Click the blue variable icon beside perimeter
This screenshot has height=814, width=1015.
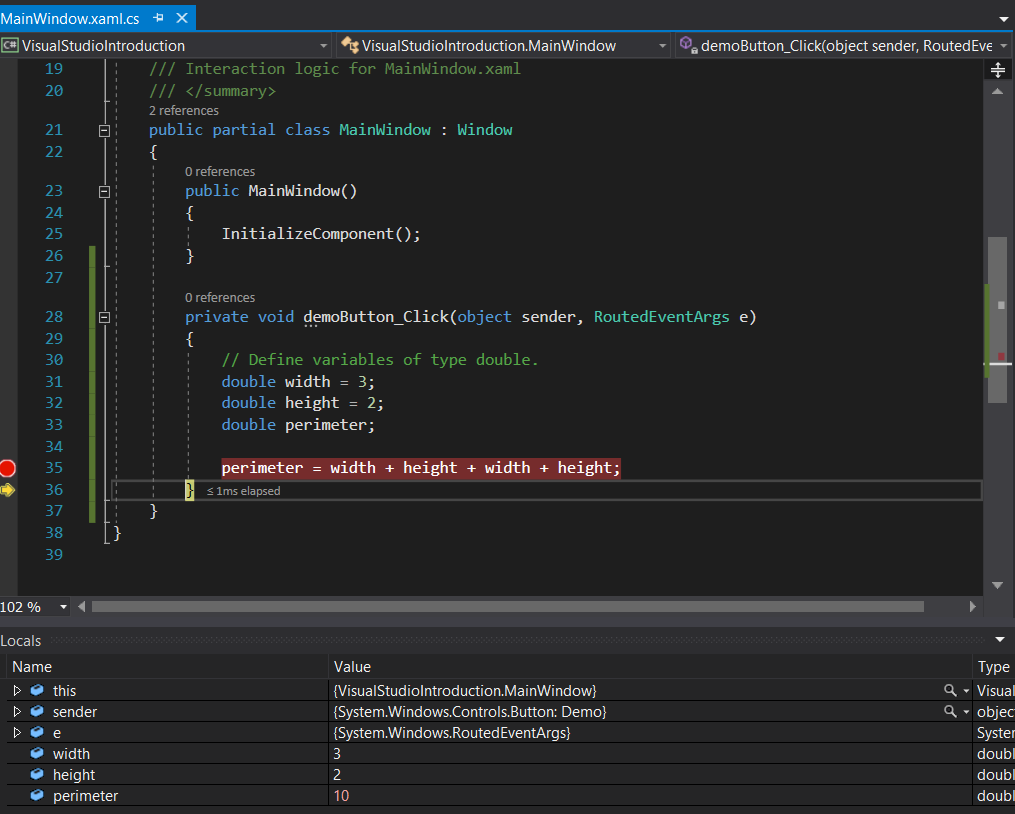(37, 796)
